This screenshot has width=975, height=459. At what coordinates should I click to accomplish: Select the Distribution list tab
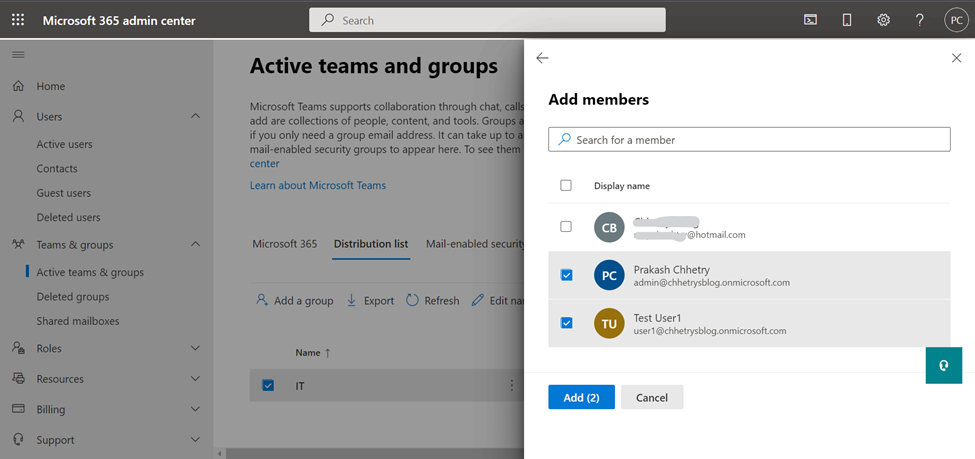pos(371,244)
